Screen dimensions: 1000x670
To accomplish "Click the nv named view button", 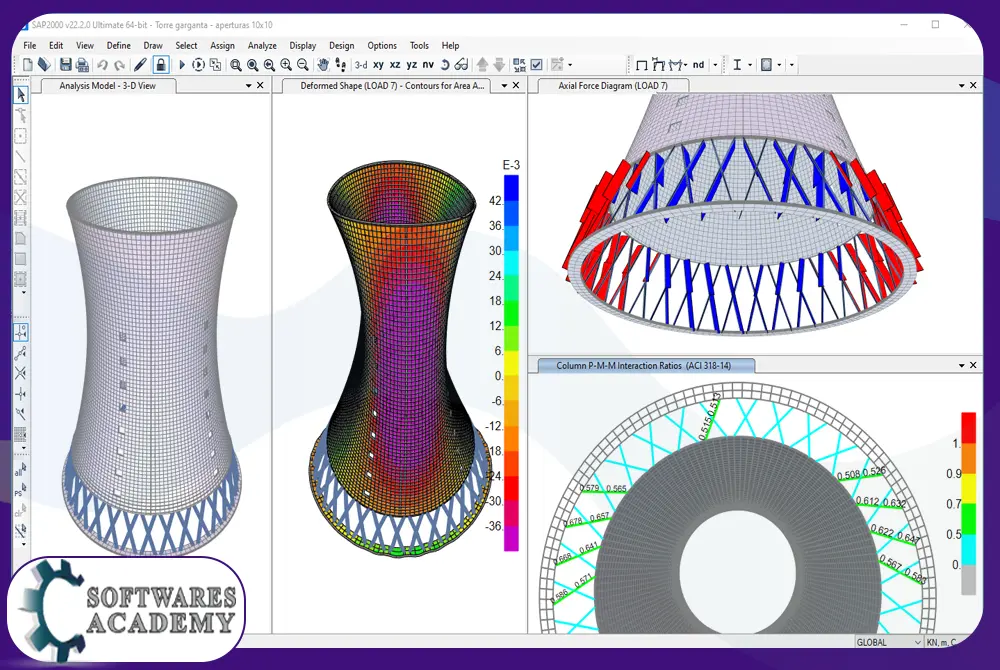I will pos(428,64).
